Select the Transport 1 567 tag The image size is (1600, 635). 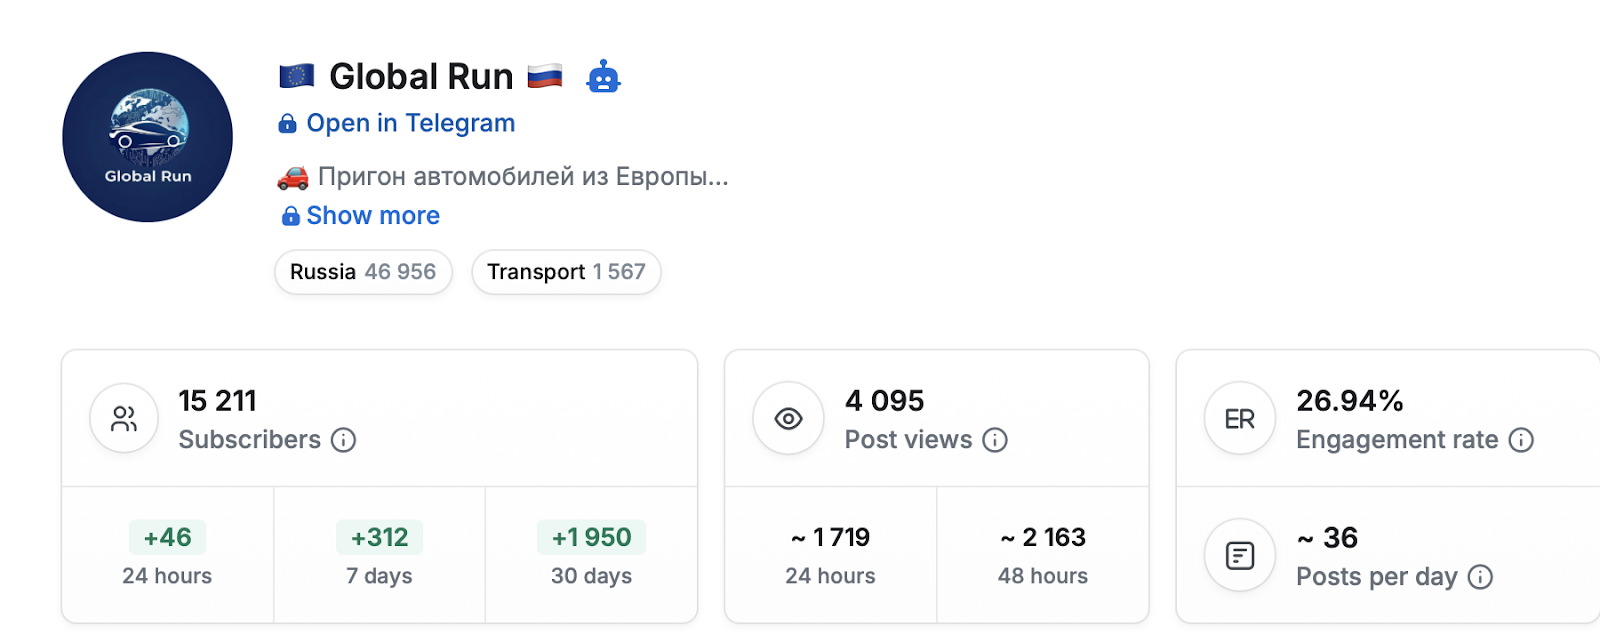coord(566,272)
